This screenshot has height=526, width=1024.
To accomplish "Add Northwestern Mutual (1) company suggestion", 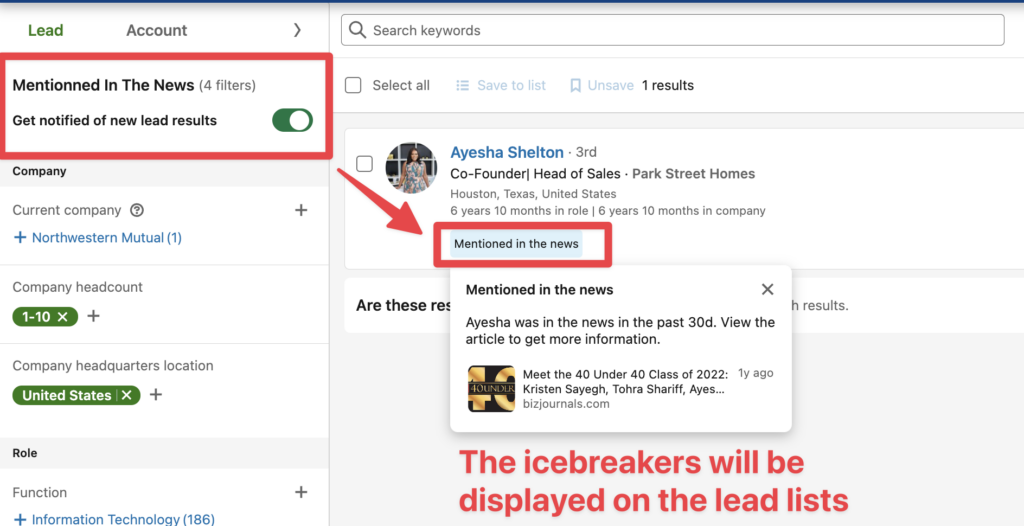I will point(97,238).
